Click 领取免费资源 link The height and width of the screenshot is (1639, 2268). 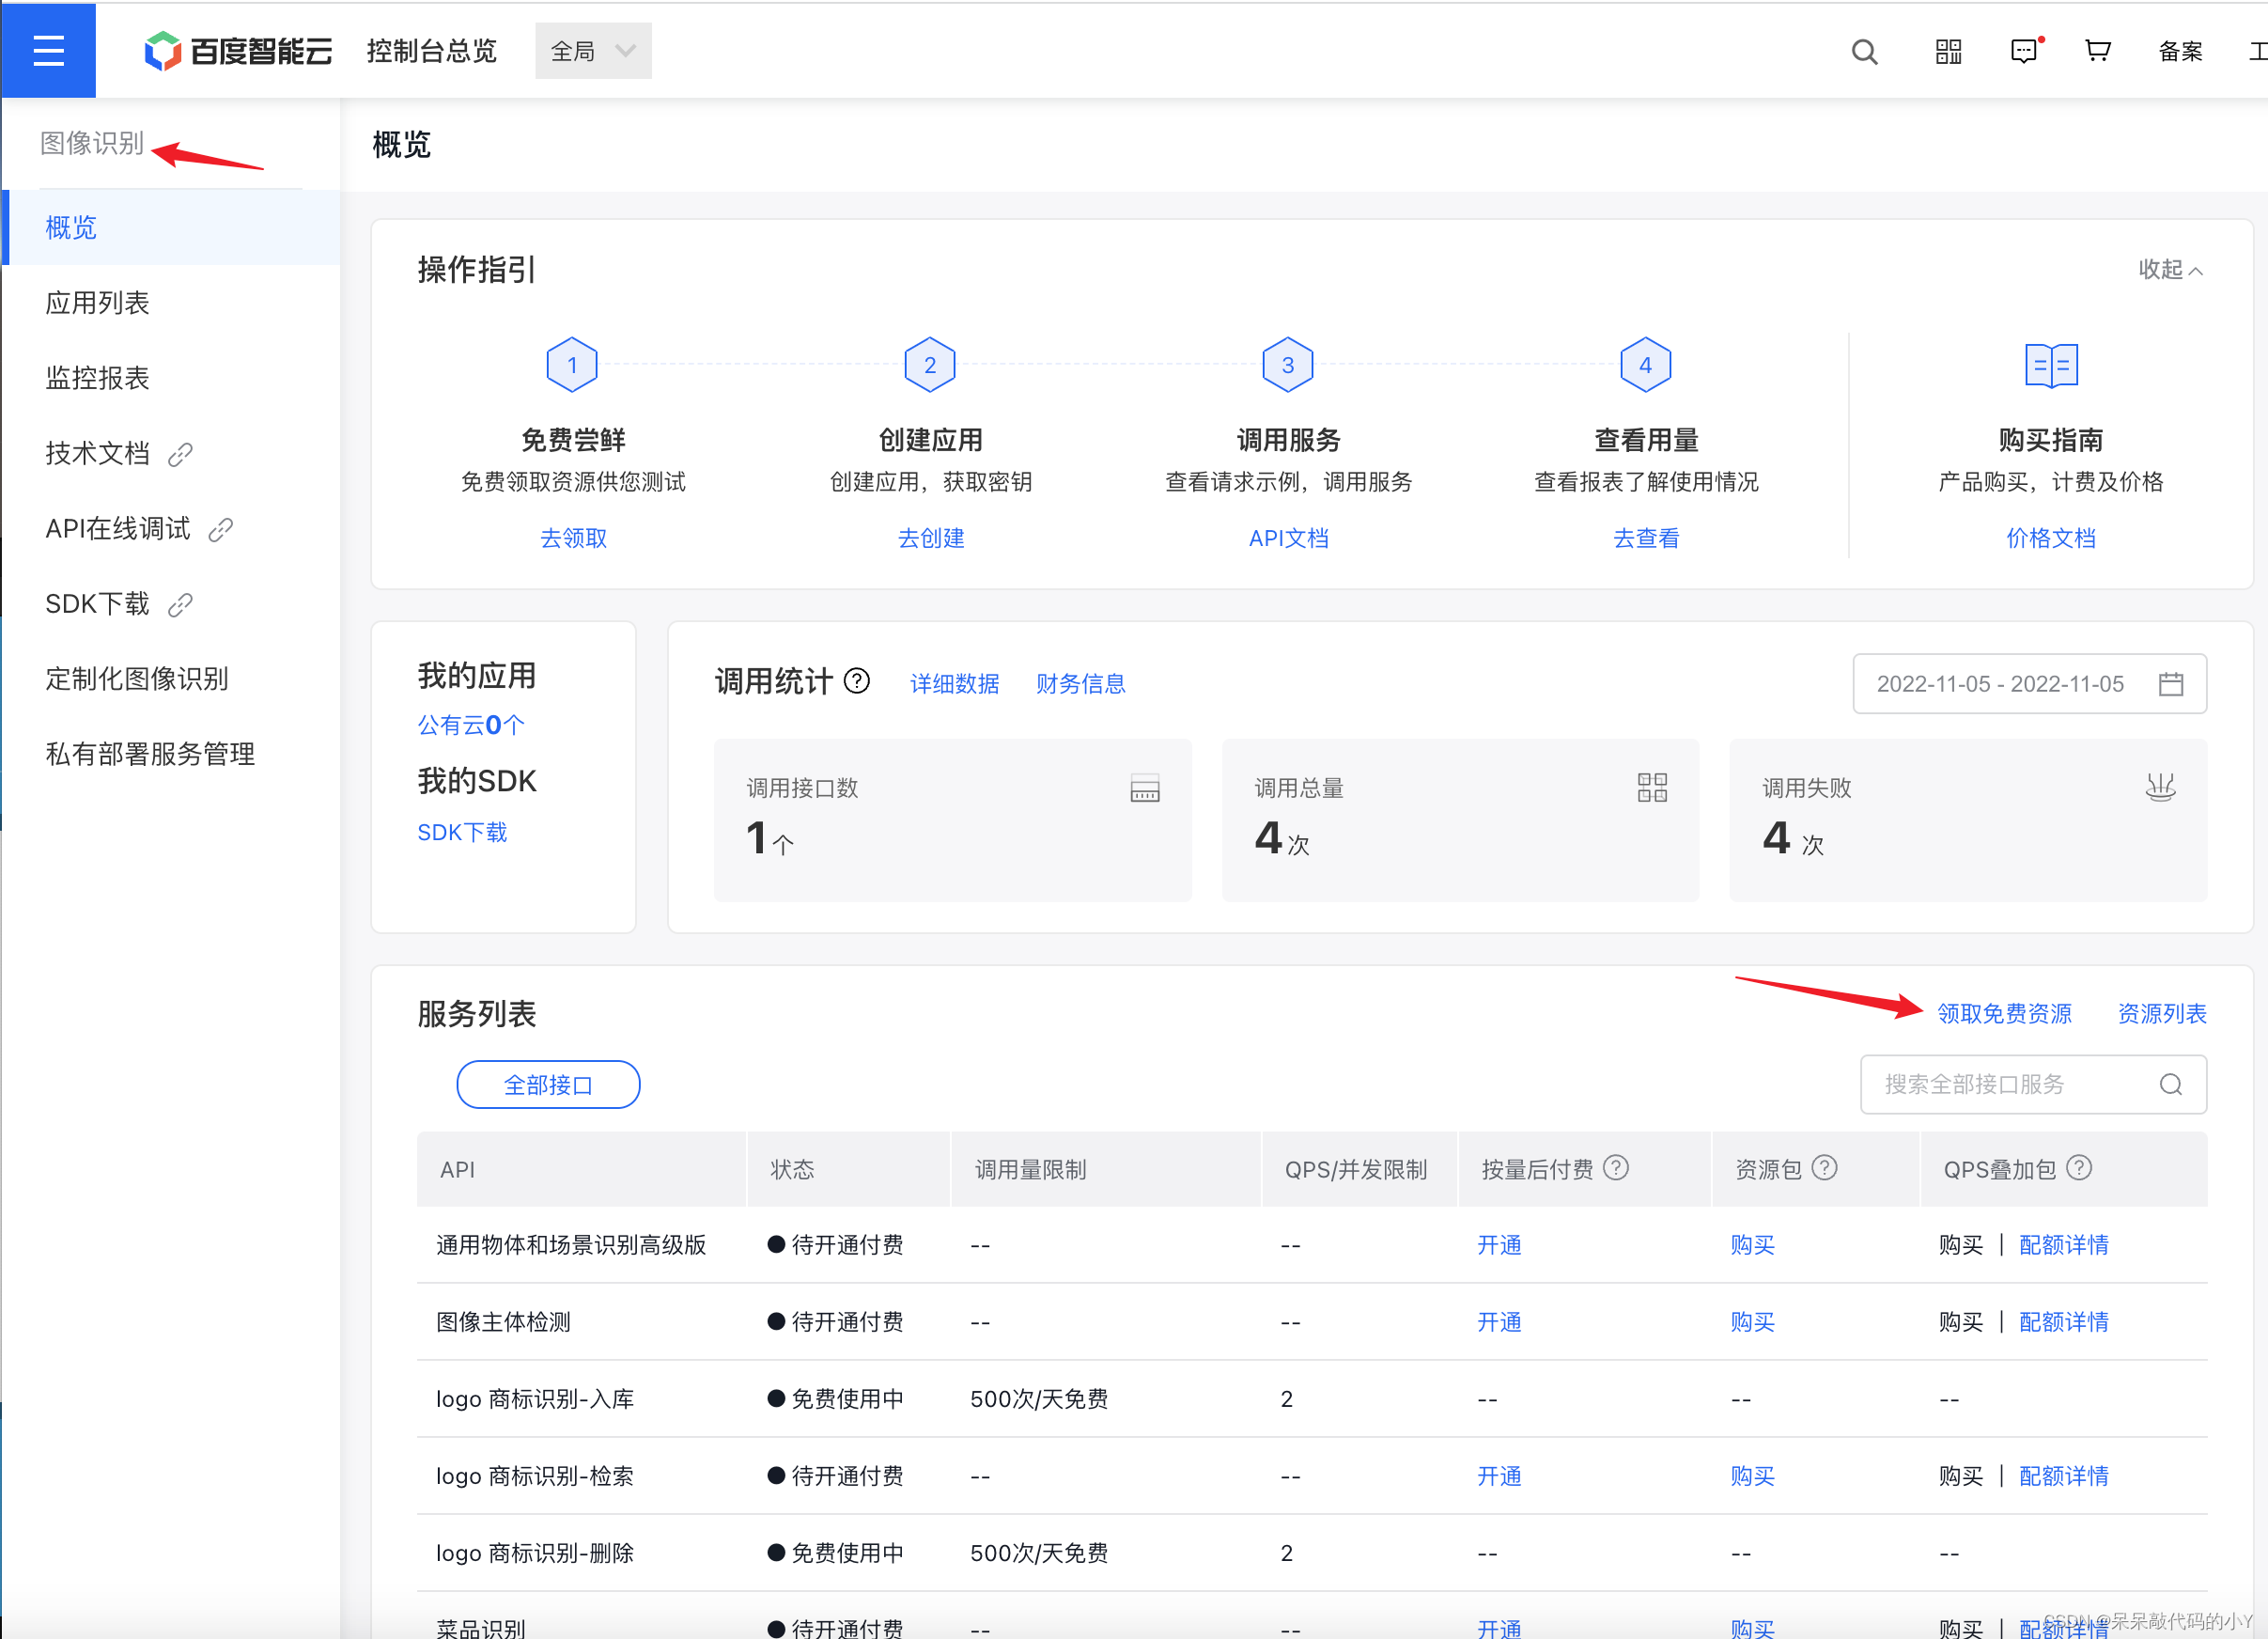click(x=2004, y=1014)
